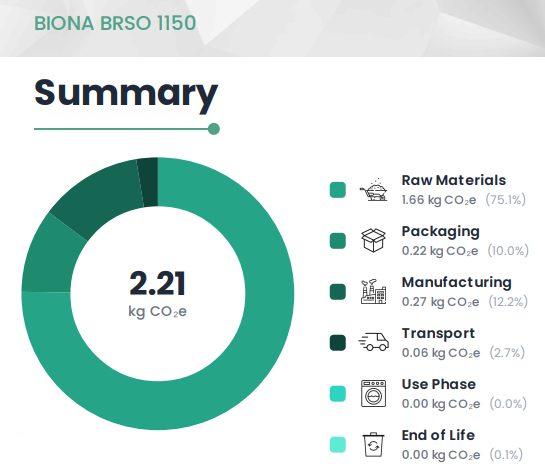
Task: Click the '0.27 kg CO₂e' value
Action: pyautogui.click(x=440, y=302)
